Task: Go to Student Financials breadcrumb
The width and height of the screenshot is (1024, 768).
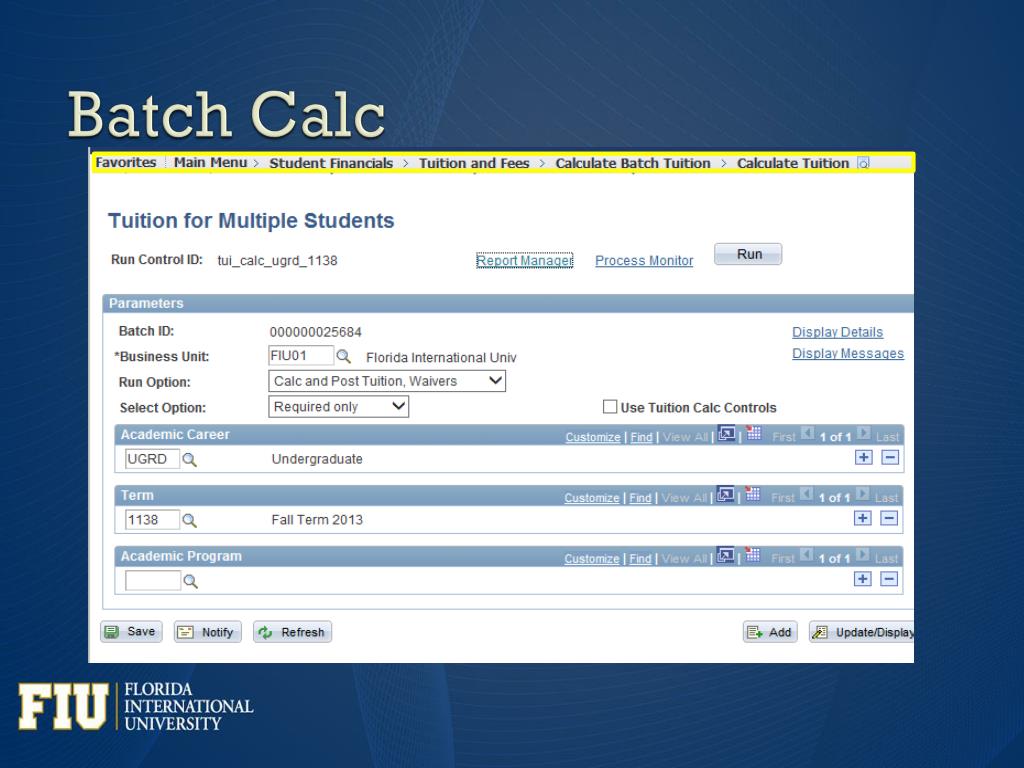Action: 331,163
